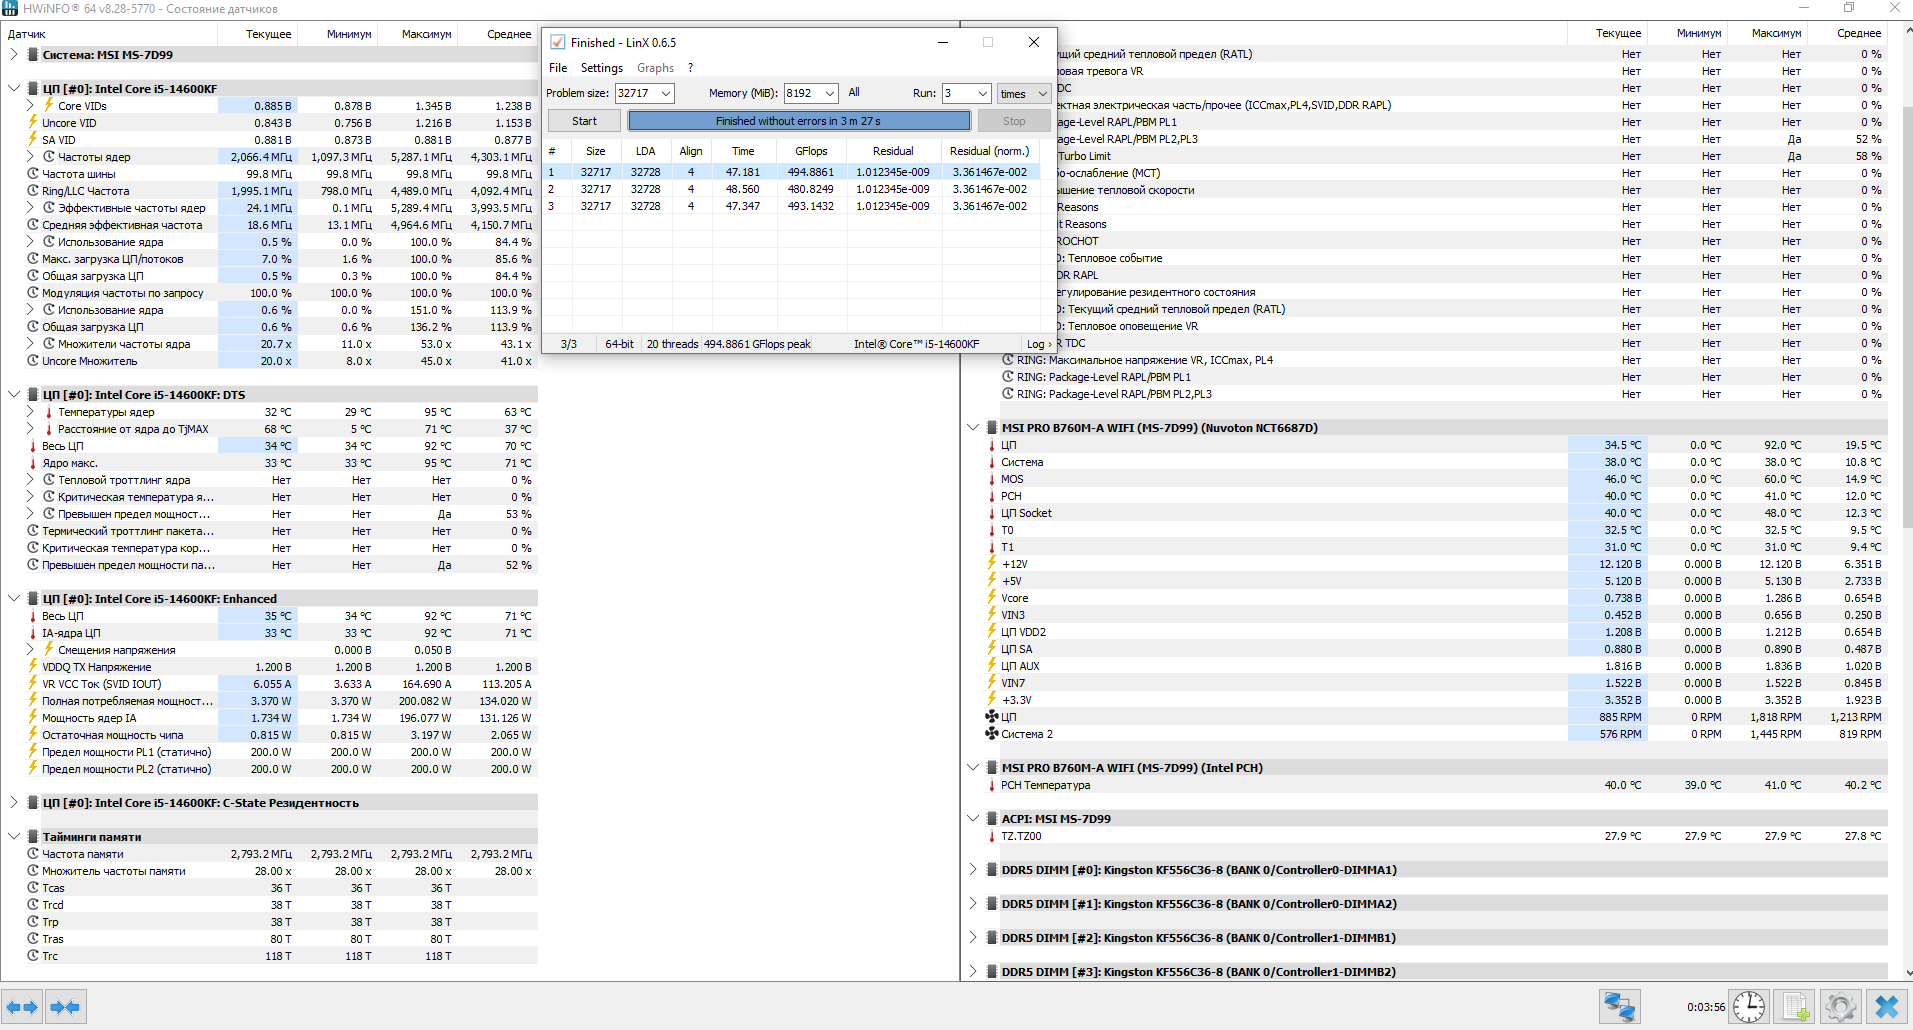
Task: Open the ? help menu in LinX
Action: coord(690,68)
